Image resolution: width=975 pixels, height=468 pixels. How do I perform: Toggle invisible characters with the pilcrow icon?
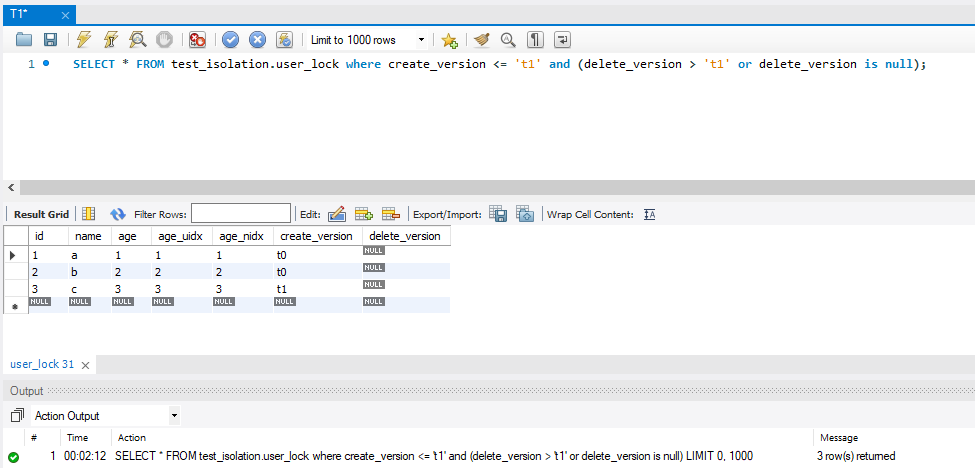(535, 40)
